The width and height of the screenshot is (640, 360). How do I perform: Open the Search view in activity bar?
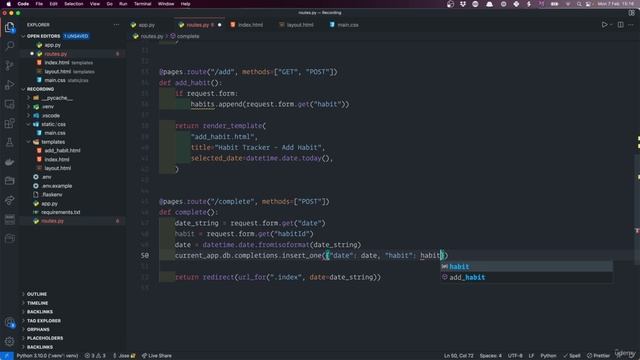9,46
